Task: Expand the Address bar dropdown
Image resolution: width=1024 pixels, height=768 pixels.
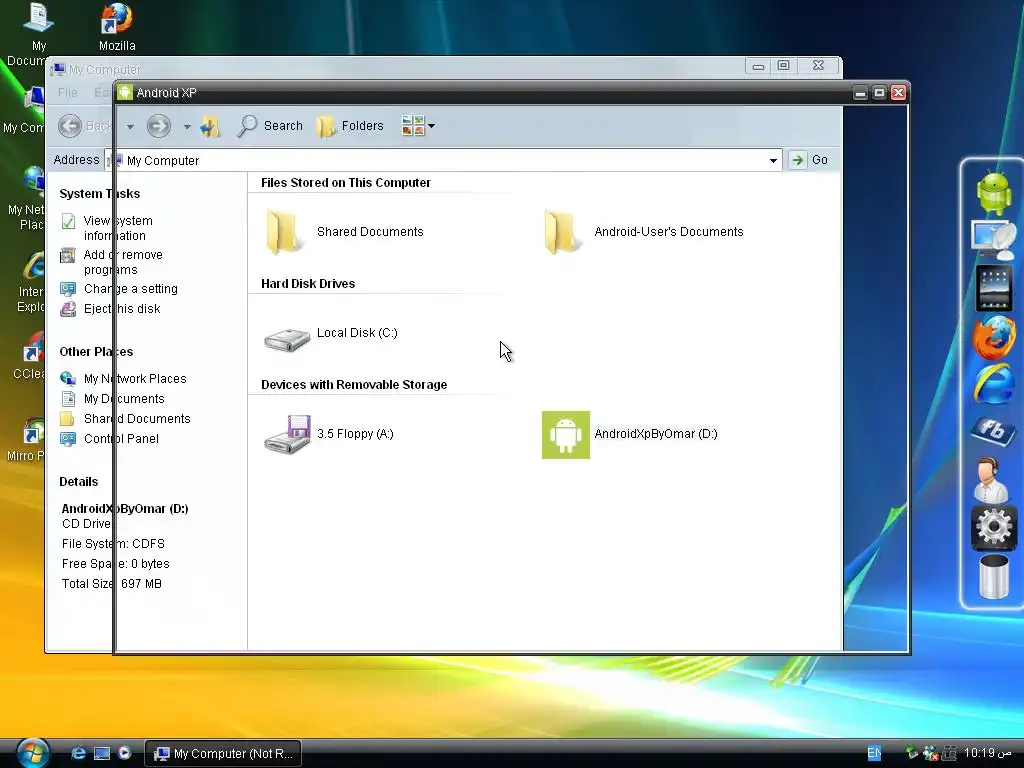Action: point(773,160)
